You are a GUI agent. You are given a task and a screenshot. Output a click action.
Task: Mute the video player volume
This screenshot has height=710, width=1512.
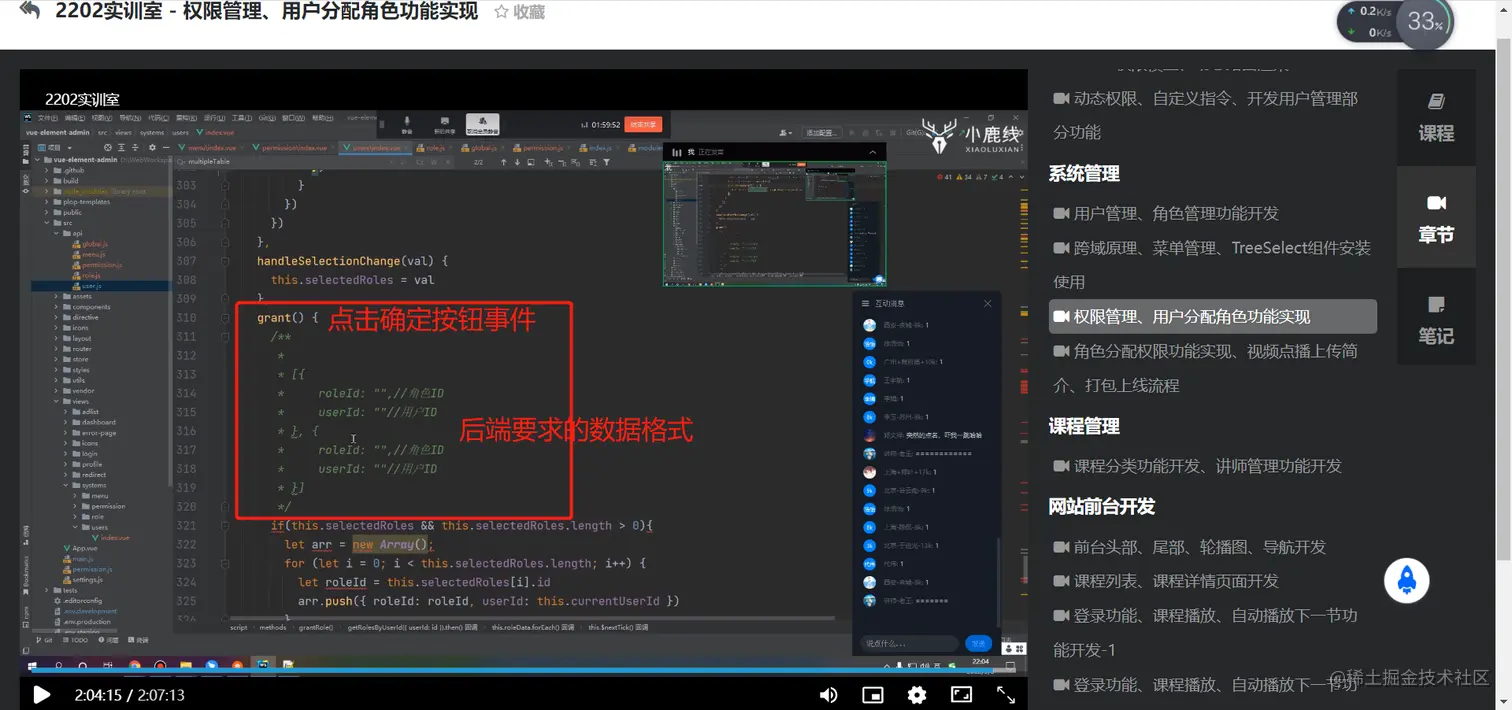click(x=828, y=694)
